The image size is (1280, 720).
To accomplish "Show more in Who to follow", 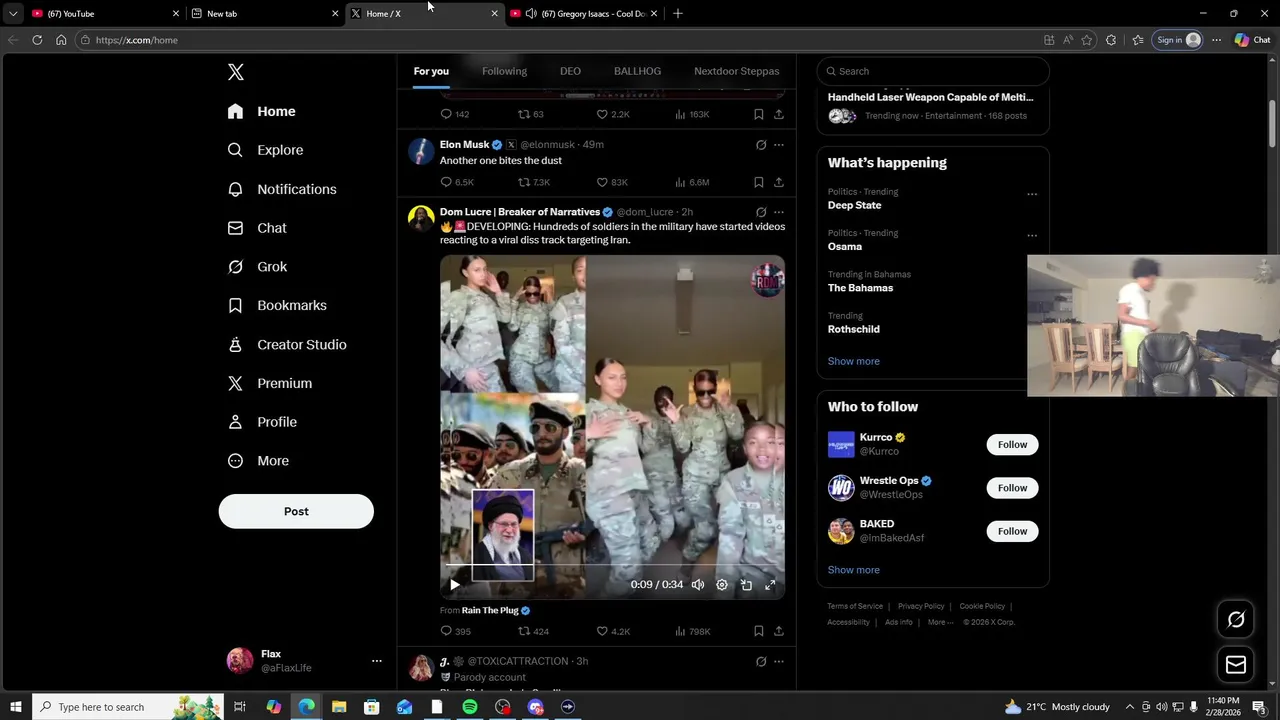I will coord(853,570).
